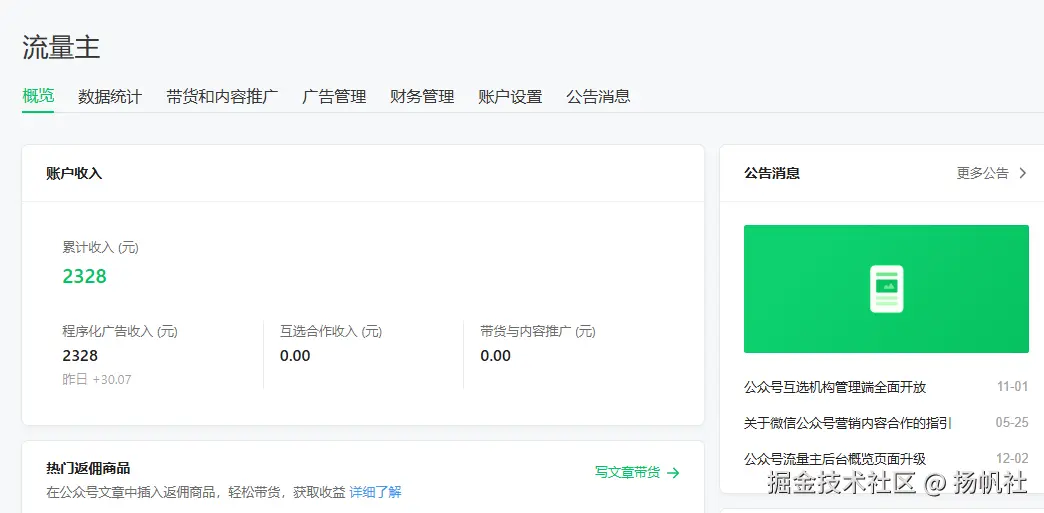Switch to the 公告消息 tab
The image size is (1044, 513).
click(598, 97)
